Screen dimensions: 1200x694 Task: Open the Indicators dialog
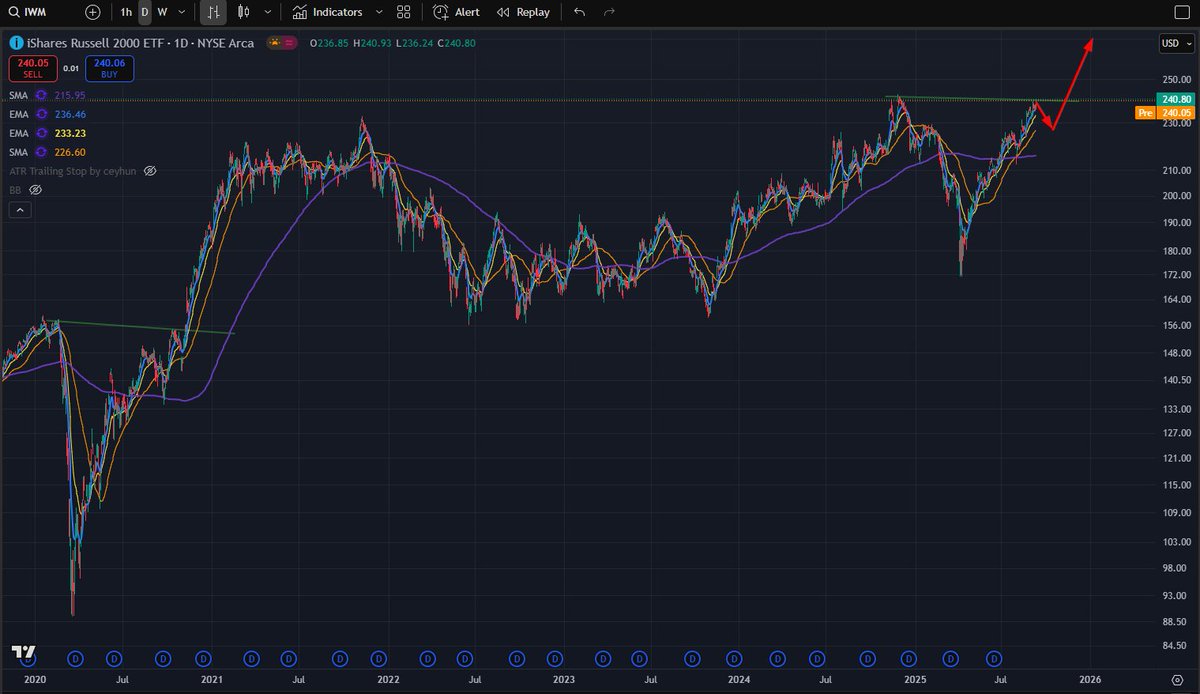point(327,12)
